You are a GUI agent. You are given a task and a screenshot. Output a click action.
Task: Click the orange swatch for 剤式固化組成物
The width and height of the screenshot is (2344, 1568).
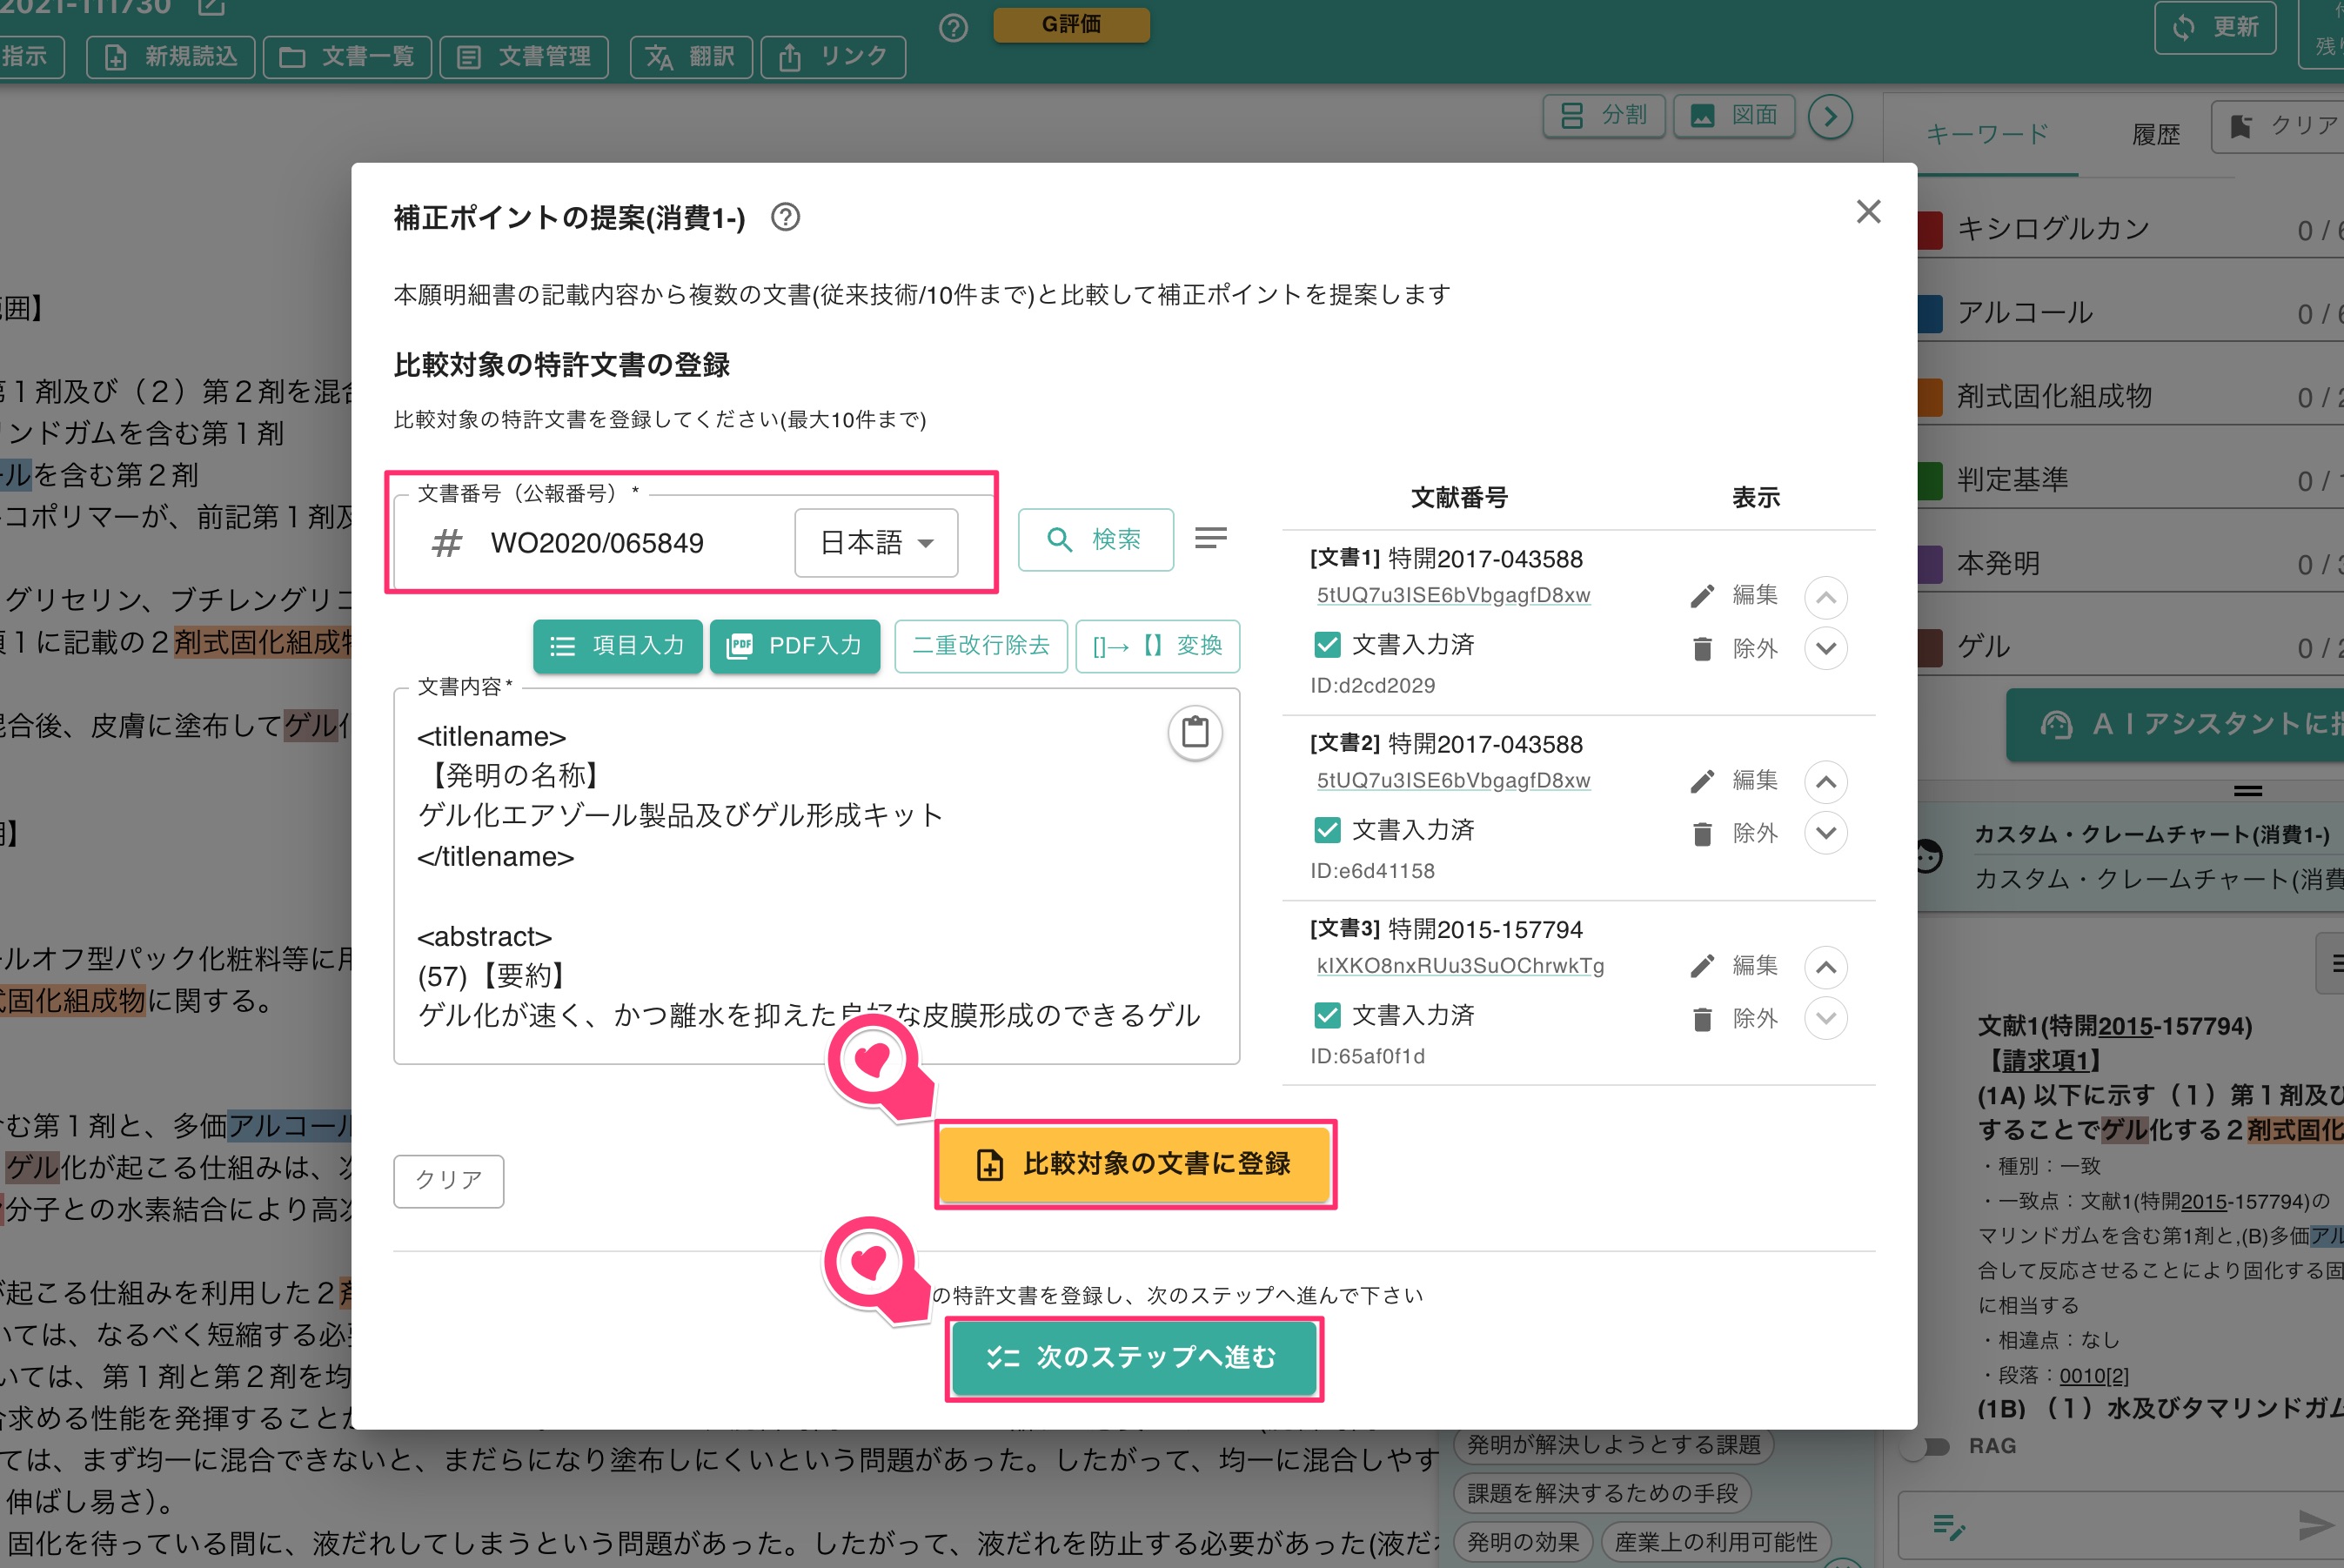tap(1930, 397)
